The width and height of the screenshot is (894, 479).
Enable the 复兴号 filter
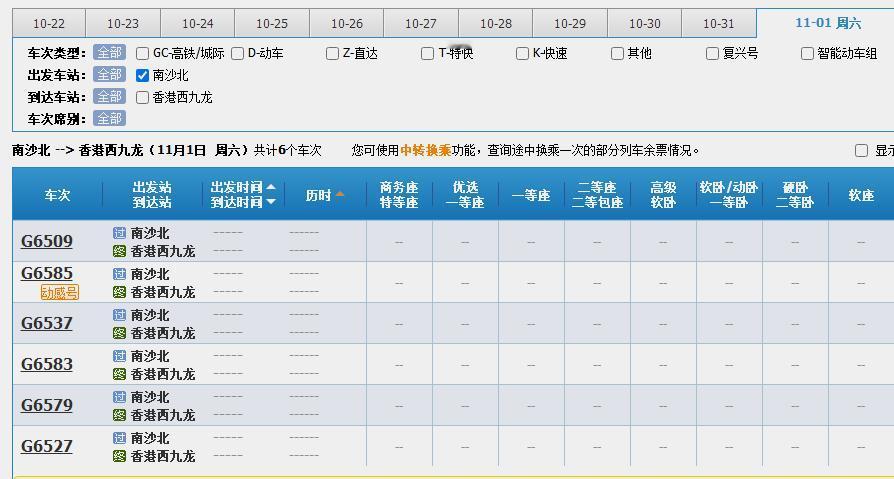[x=712, y=54]
